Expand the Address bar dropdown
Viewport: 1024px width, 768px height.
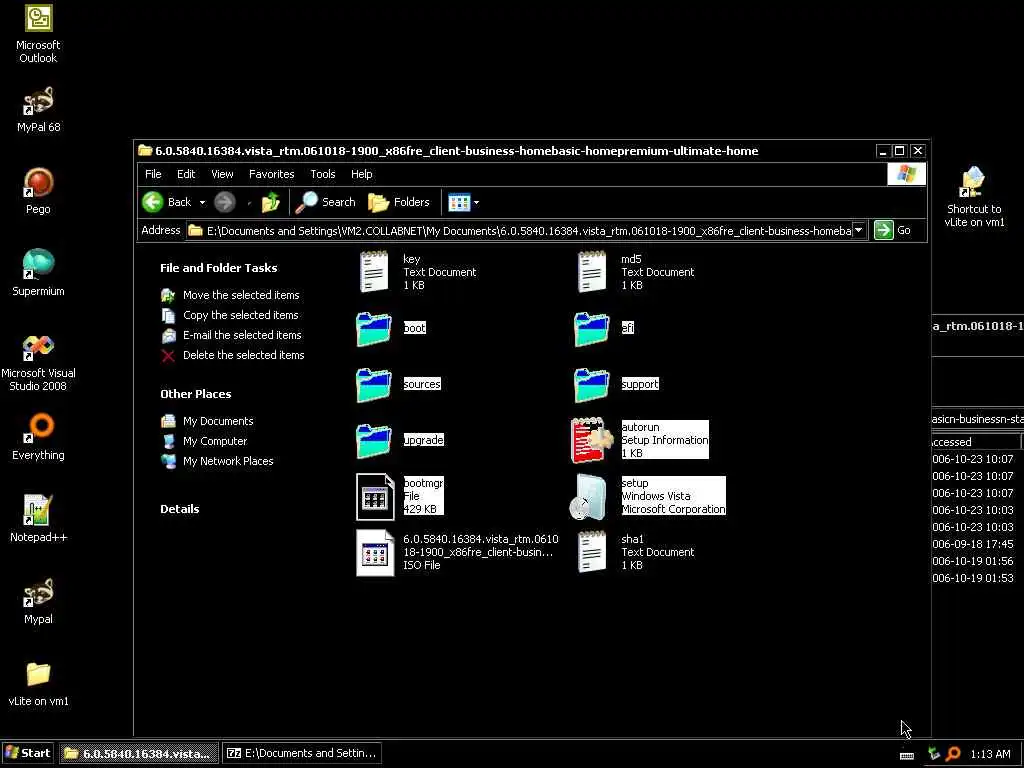point(859,231)
